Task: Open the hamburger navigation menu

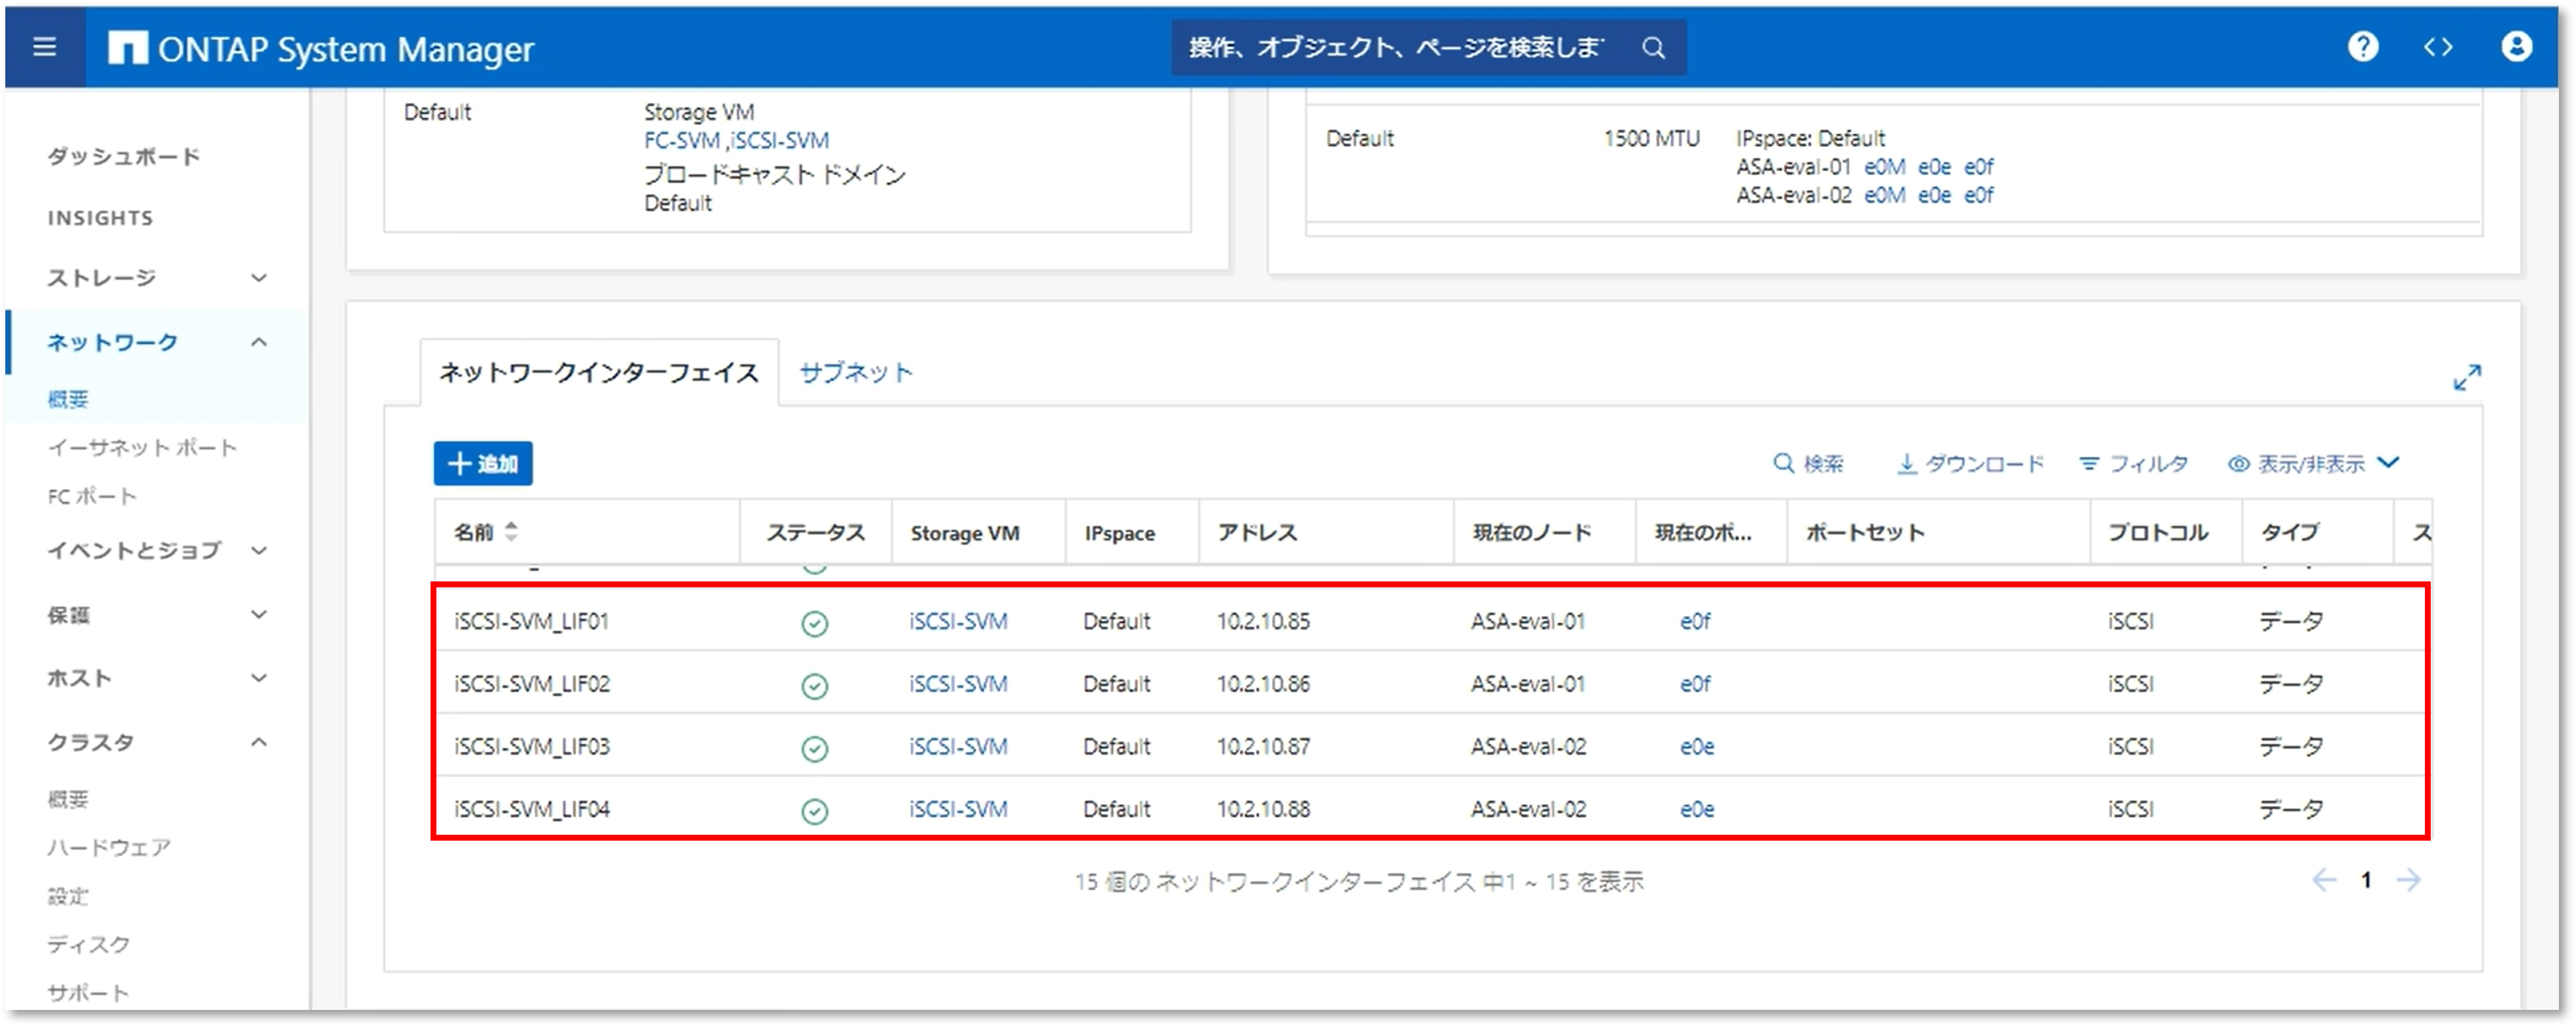Action: click(x=44, y=47)
